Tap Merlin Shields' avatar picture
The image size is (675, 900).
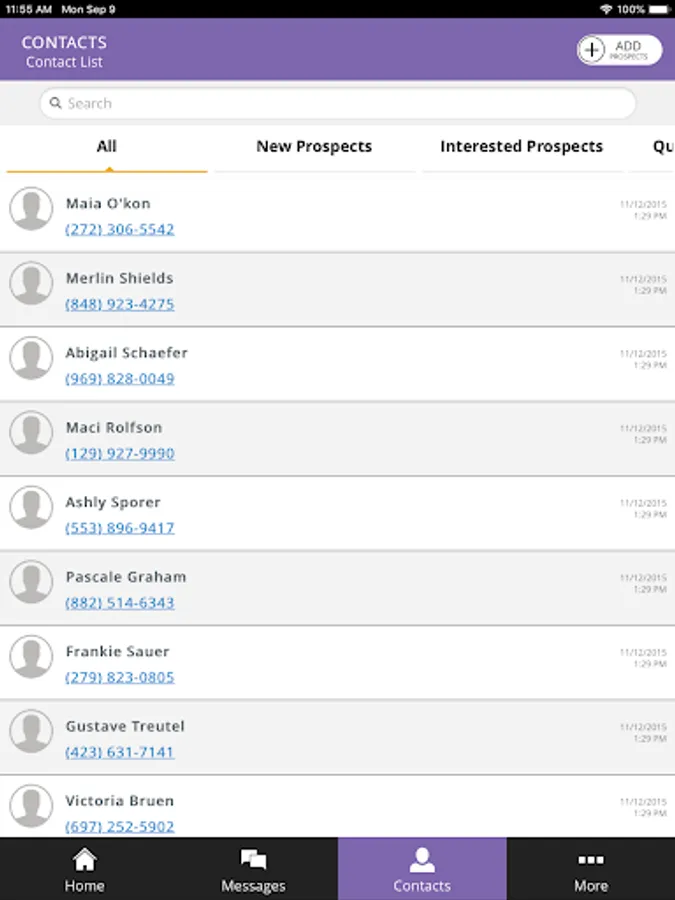click(x=31, y=284)
